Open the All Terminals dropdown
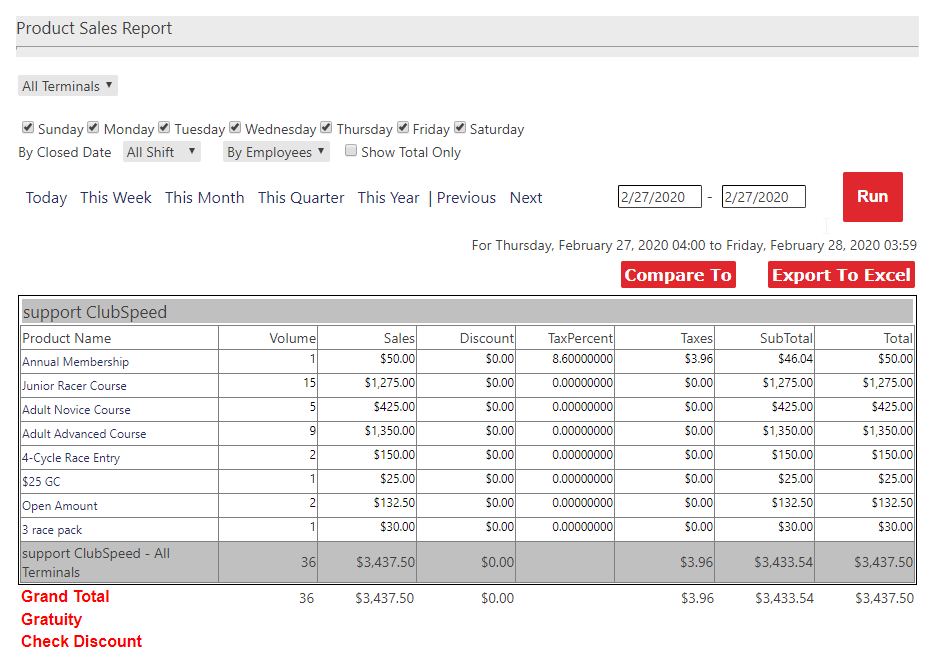 click(67, 86)
